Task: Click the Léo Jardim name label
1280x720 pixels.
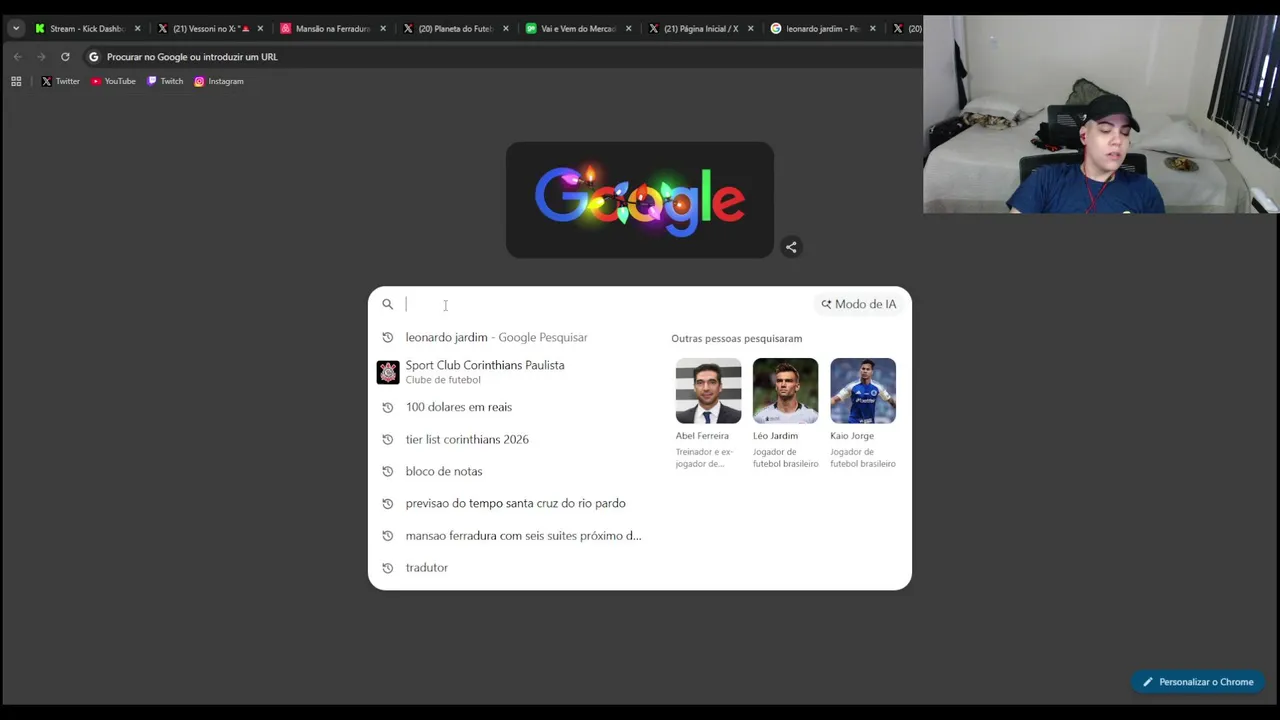Action: 775,436
